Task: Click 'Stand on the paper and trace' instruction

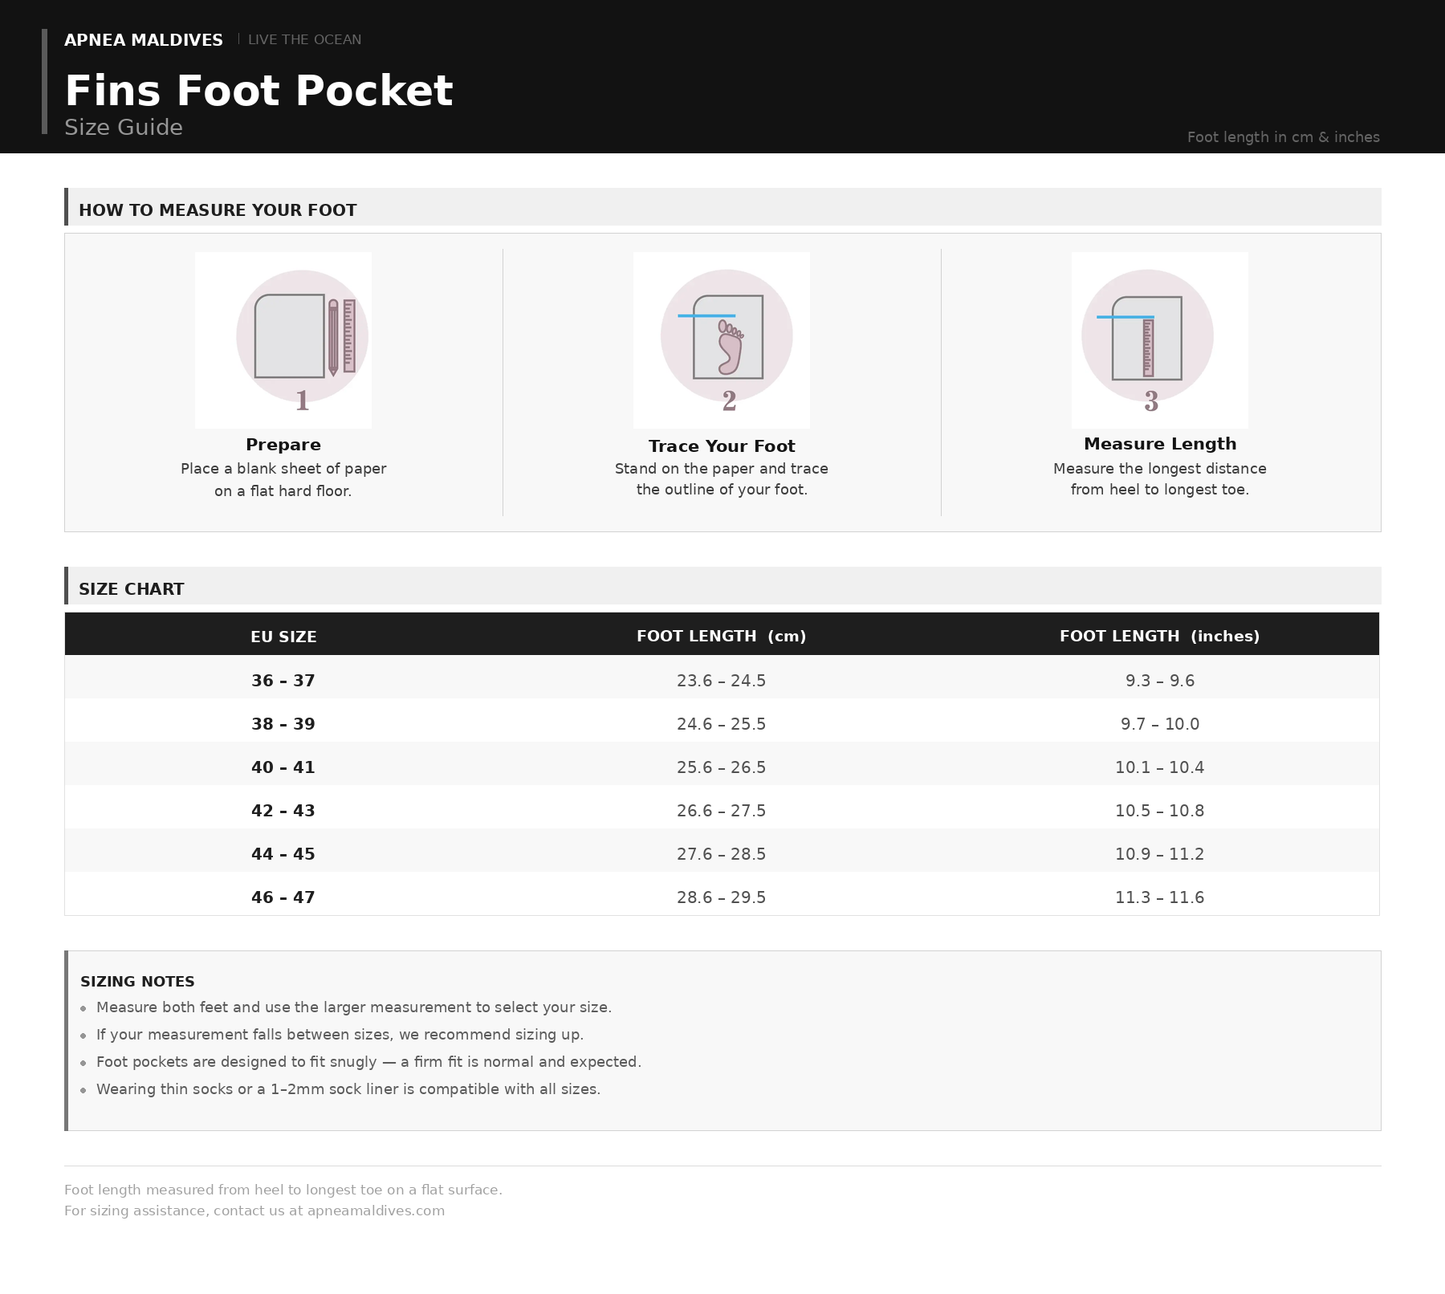Action: (x=721, y=469)
